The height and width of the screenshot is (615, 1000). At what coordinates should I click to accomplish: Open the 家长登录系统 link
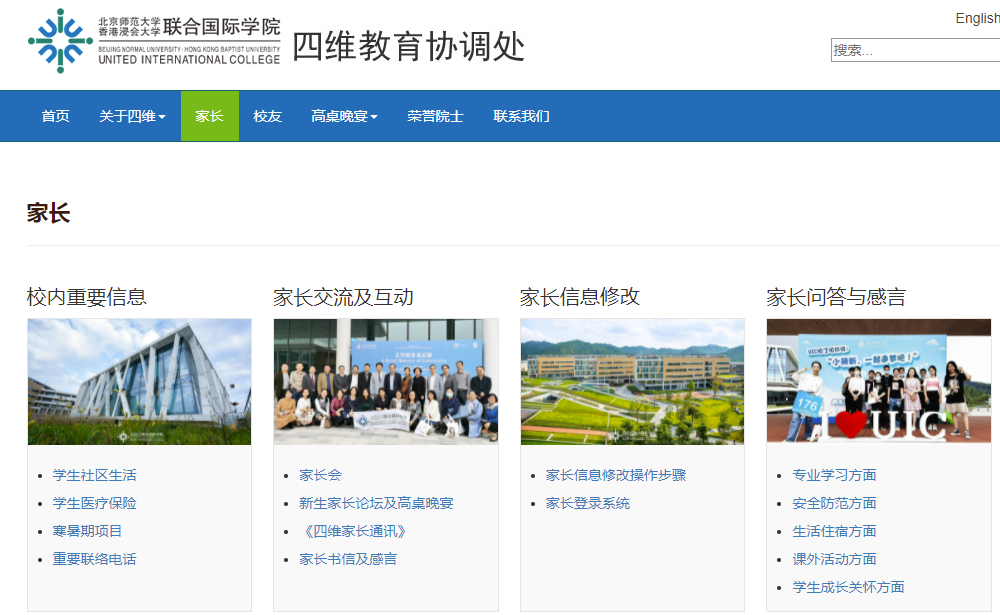click(x=588, y=503)
